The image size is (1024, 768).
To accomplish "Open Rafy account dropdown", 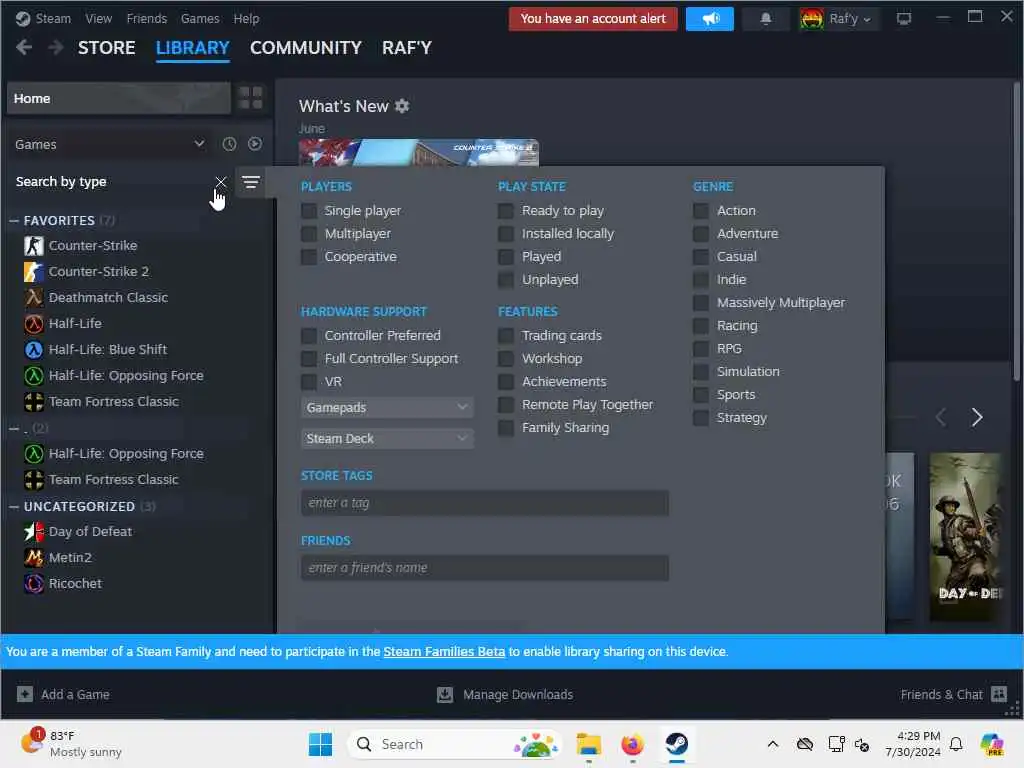I will 839,19.
